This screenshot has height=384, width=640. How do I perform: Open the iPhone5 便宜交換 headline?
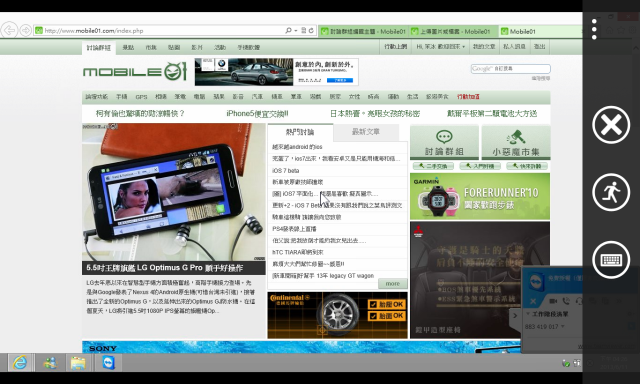click(257, 113)
